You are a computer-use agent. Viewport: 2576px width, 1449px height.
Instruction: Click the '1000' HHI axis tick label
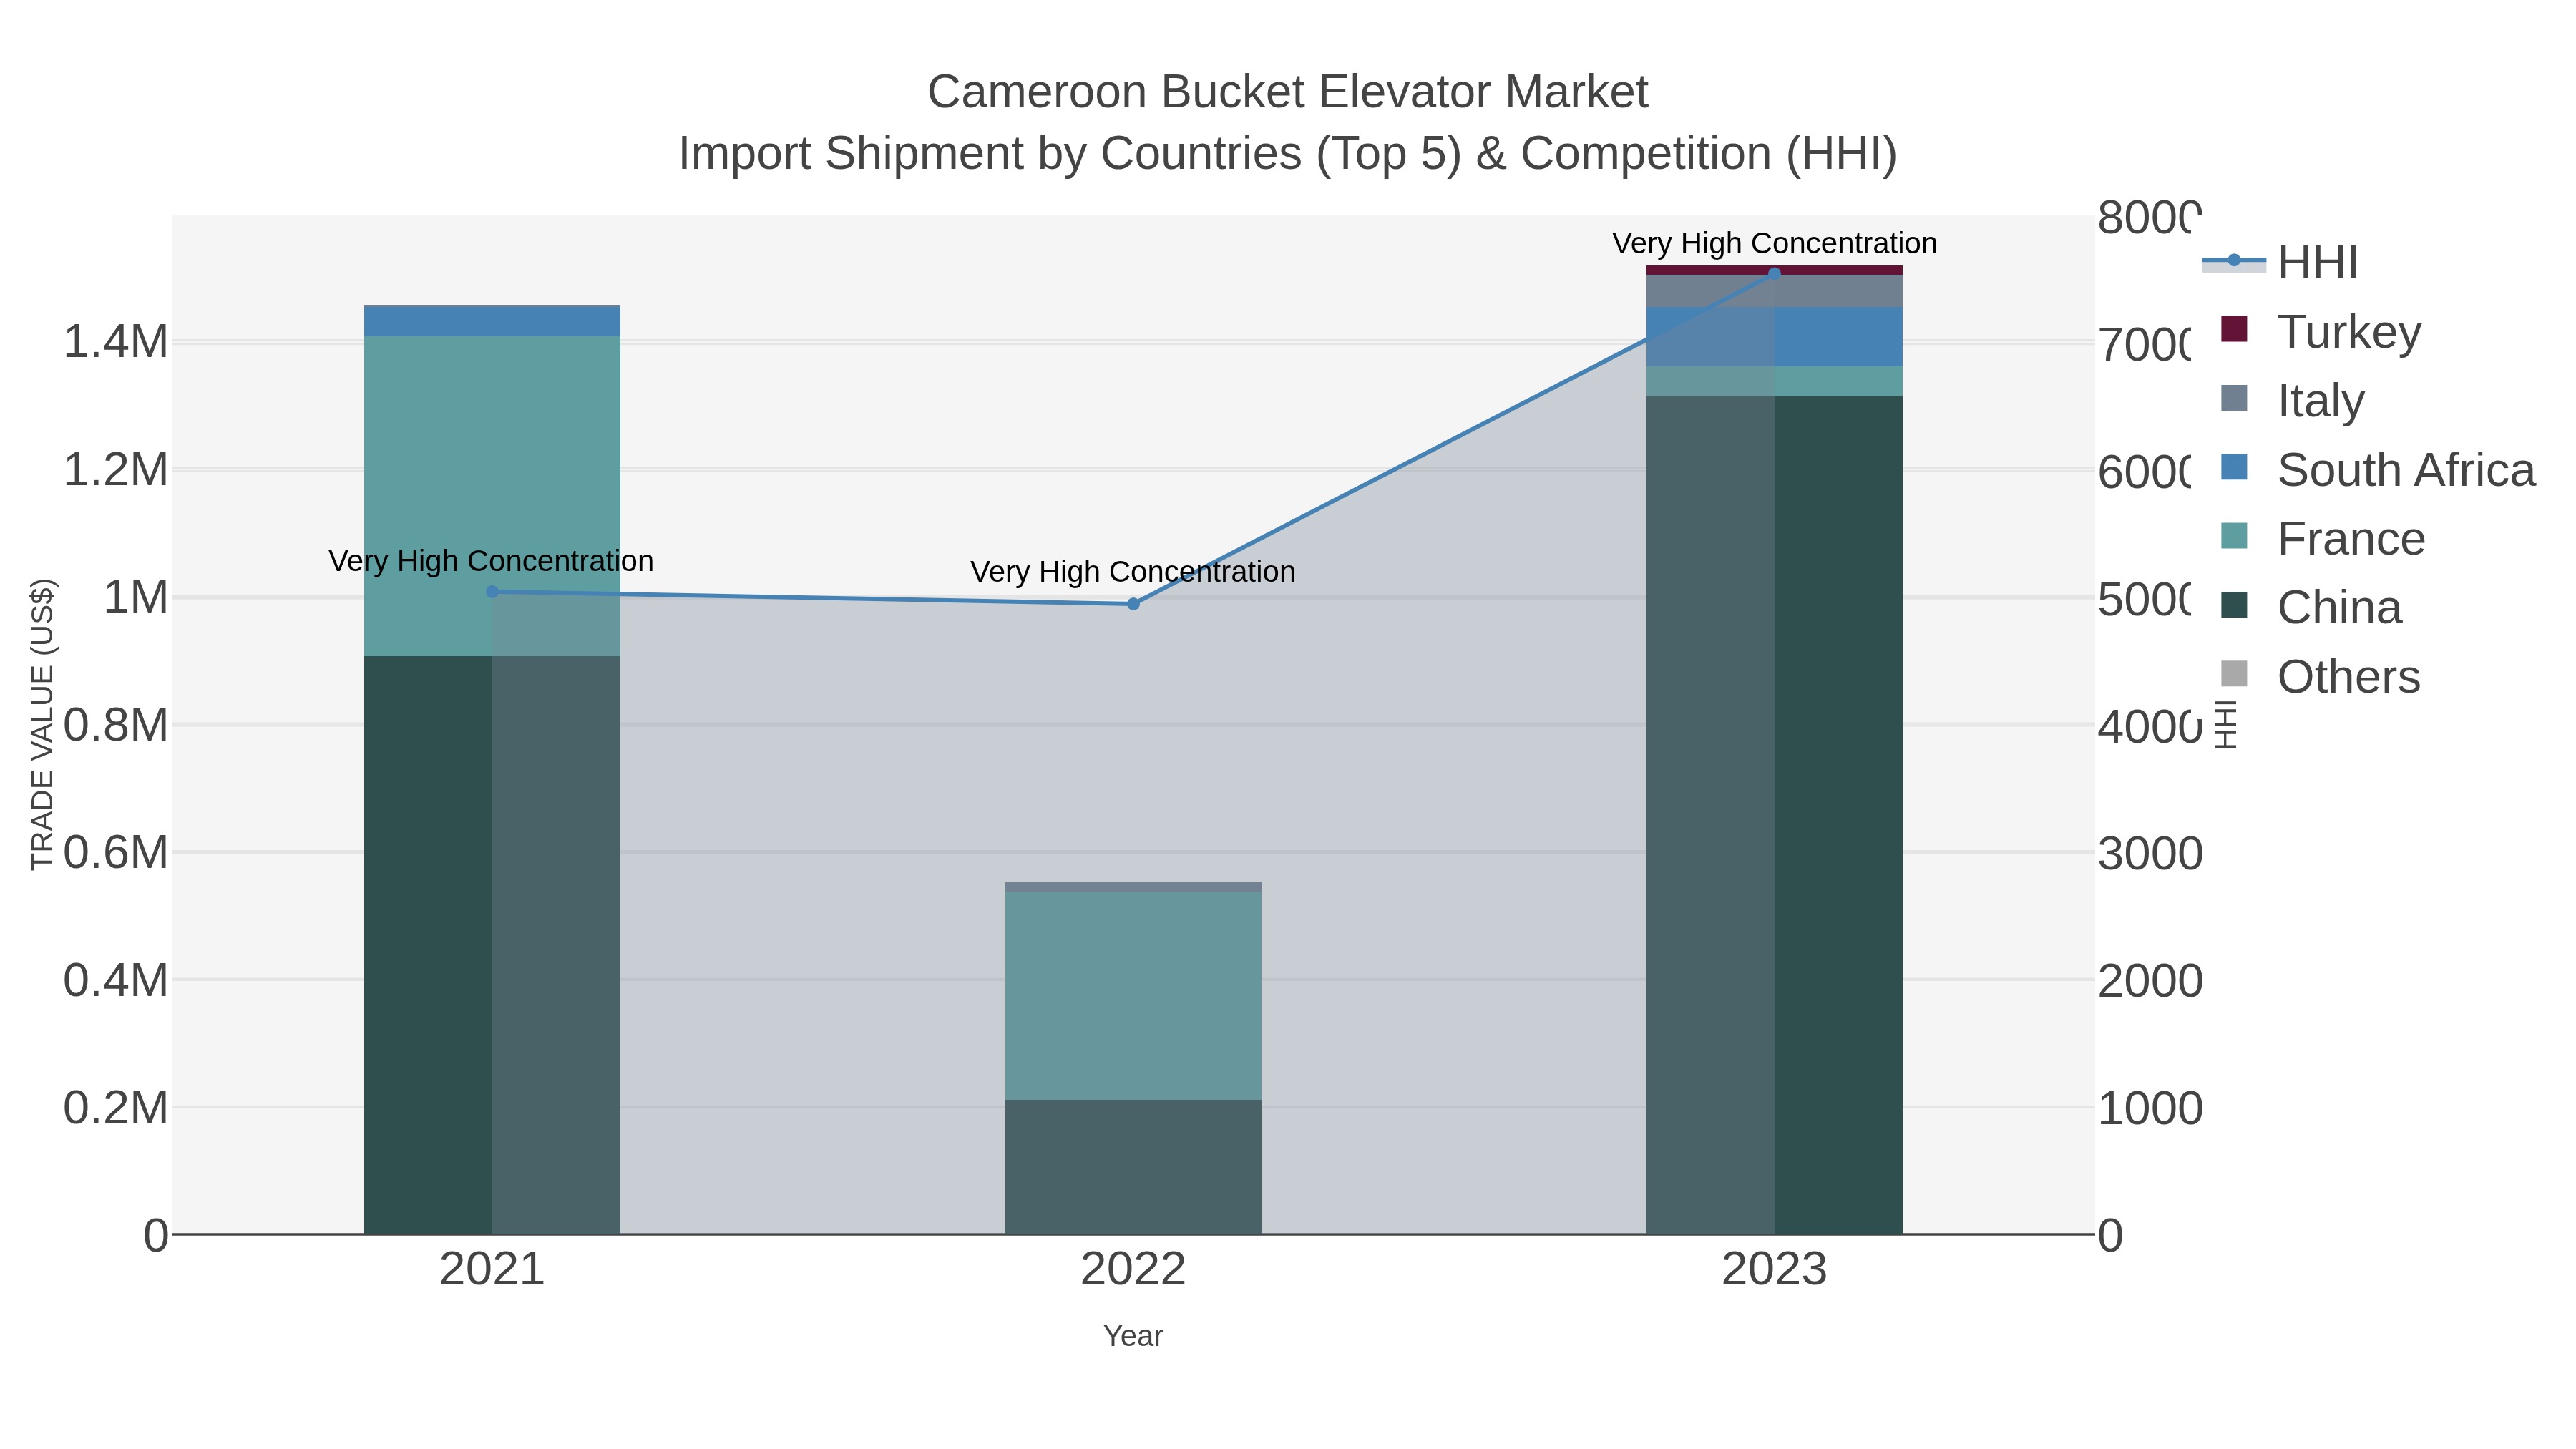click(2150, 1109)
